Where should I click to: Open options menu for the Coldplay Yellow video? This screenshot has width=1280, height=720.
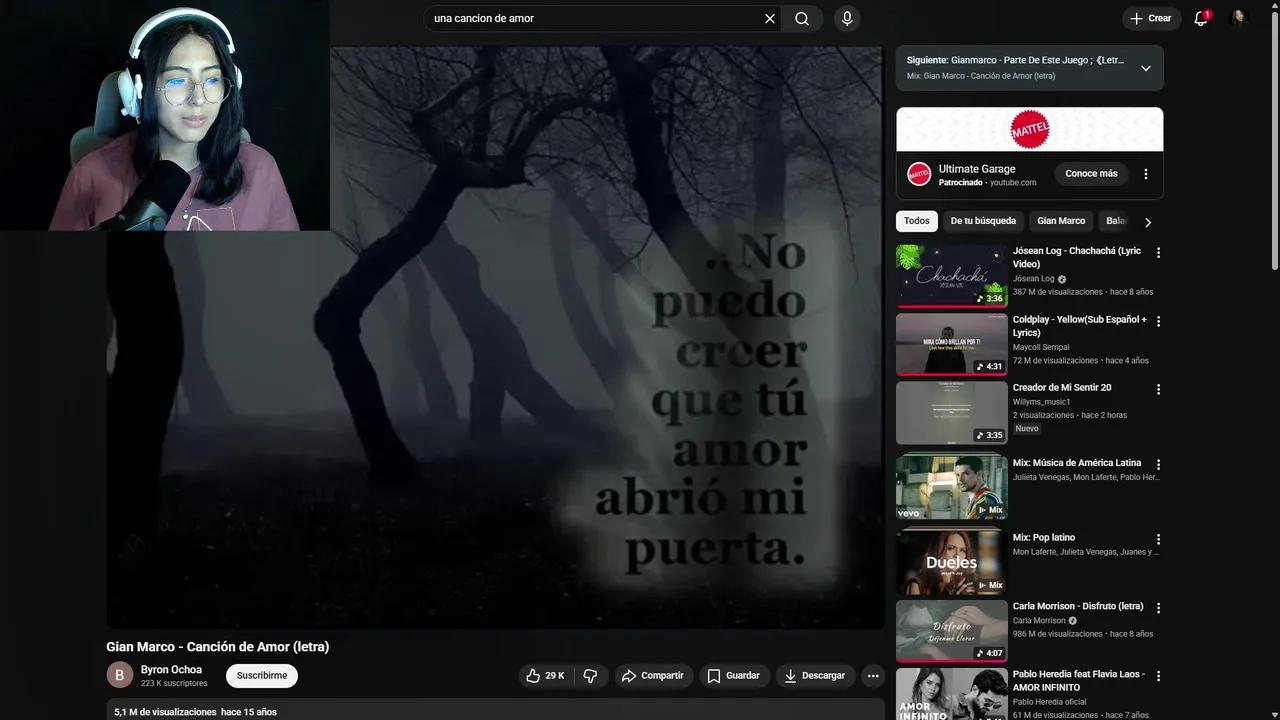1158,321
